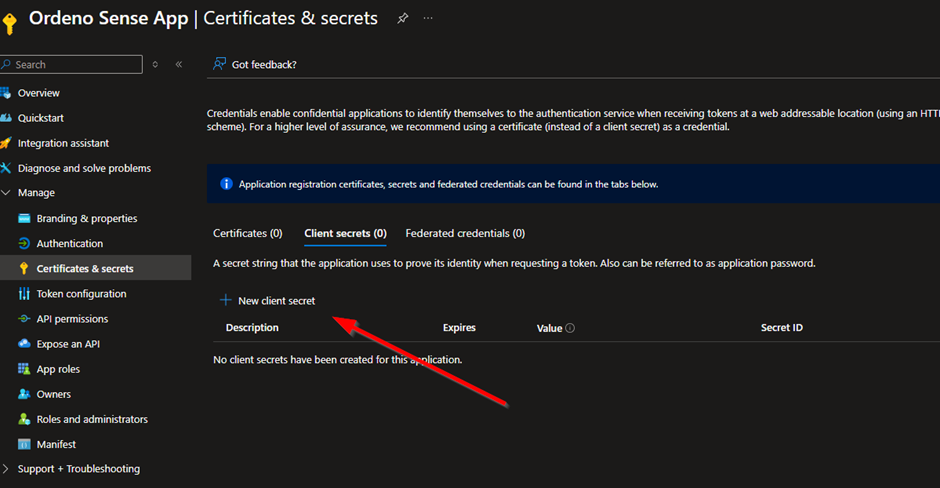Click the Certificates & secrets key icon in sidebar
The image size is (940, 488).
[24, 269]
